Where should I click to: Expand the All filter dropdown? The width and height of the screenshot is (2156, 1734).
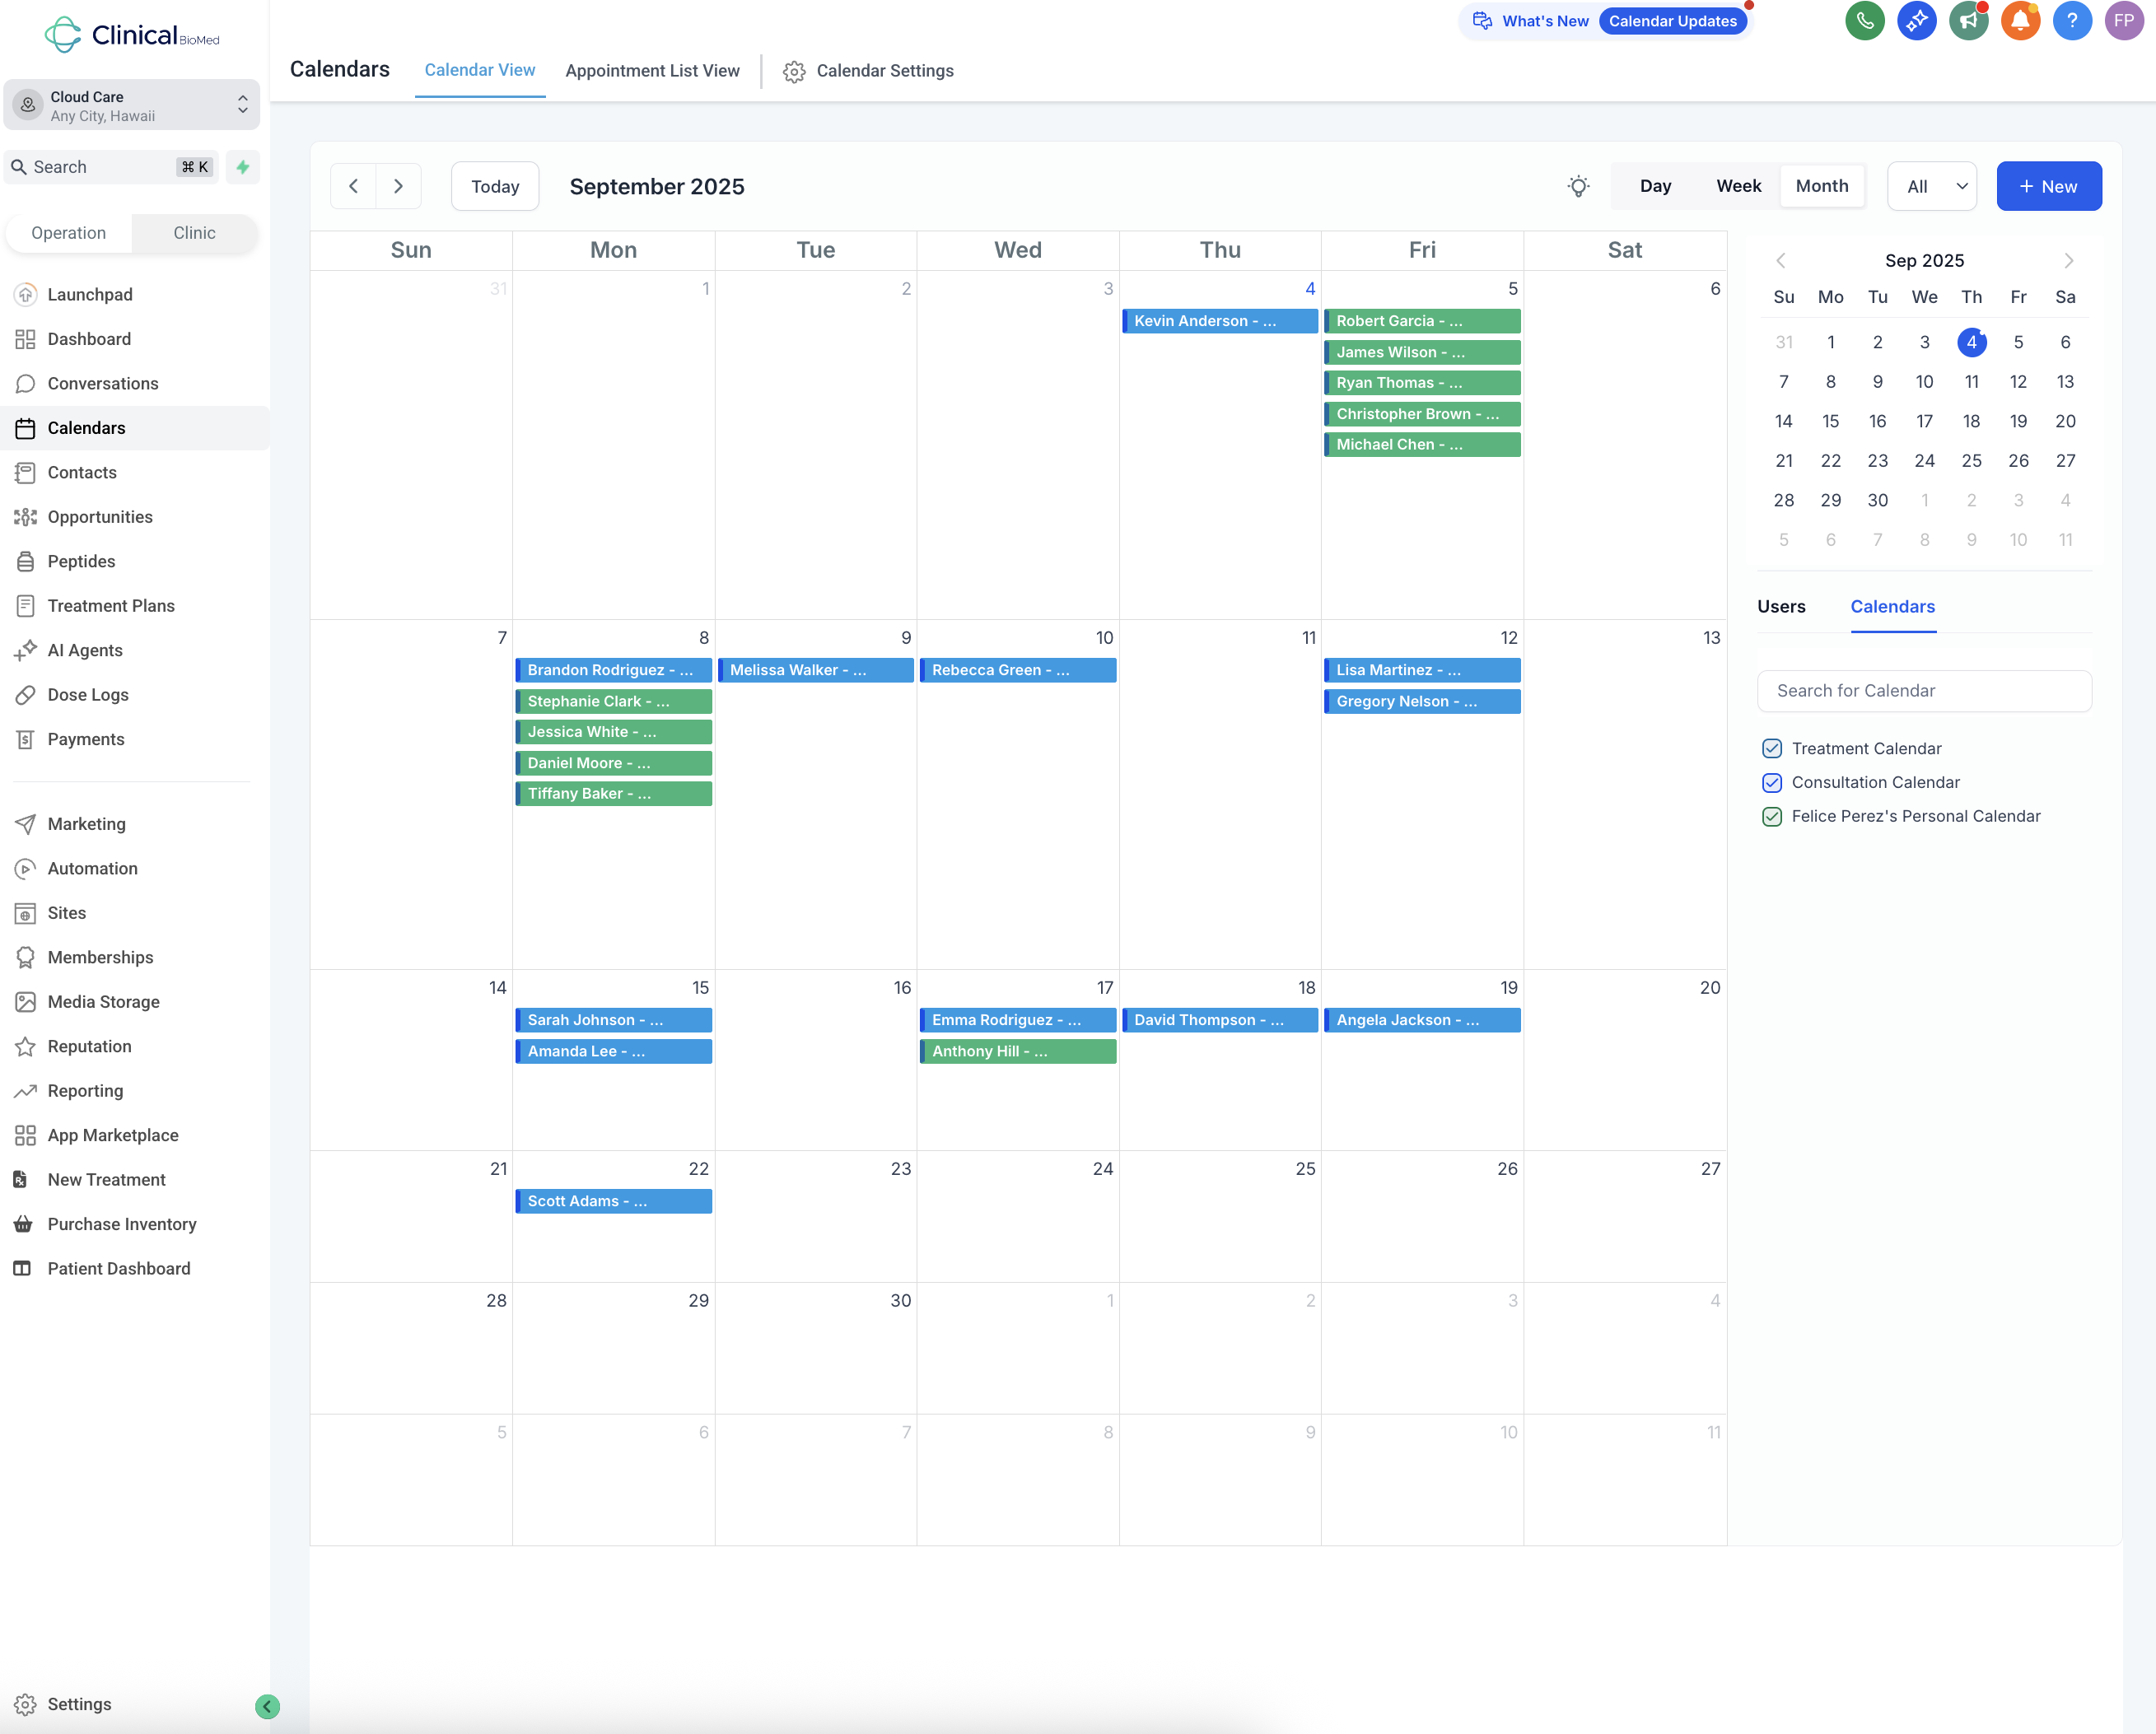point(1931,187)
